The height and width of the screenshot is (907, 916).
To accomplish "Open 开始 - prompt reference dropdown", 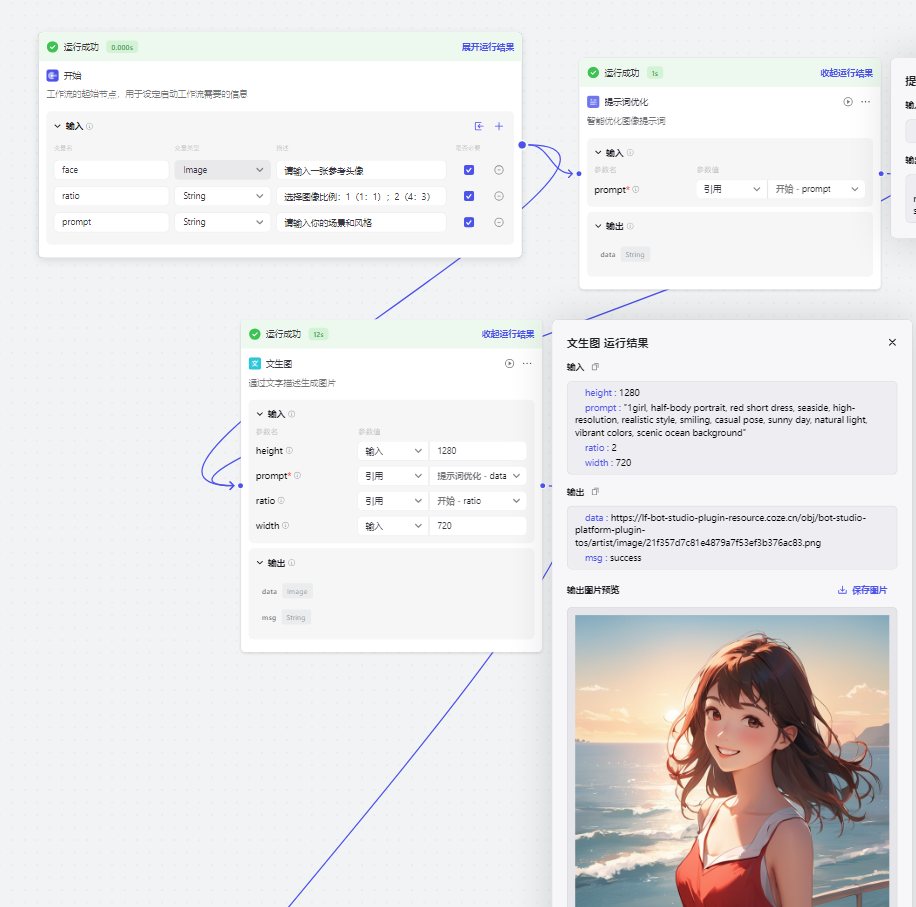I will click(x=816, y=189).
